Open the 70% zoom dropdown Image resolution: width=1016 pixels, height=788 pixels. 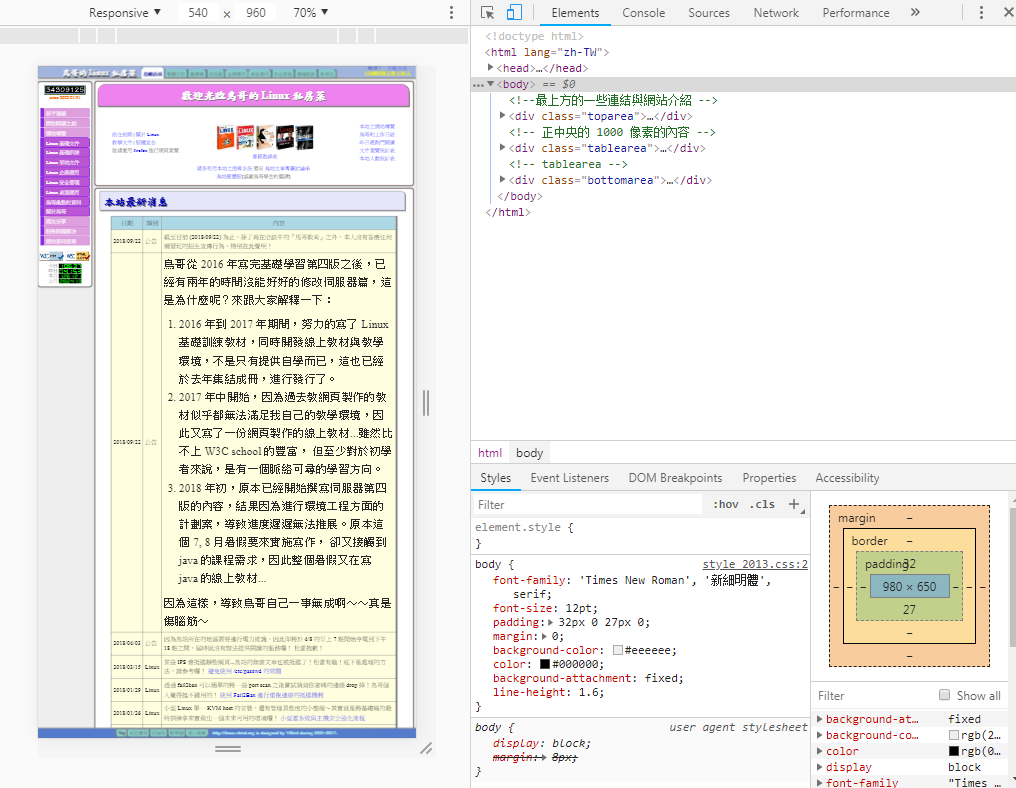(311, 13)
